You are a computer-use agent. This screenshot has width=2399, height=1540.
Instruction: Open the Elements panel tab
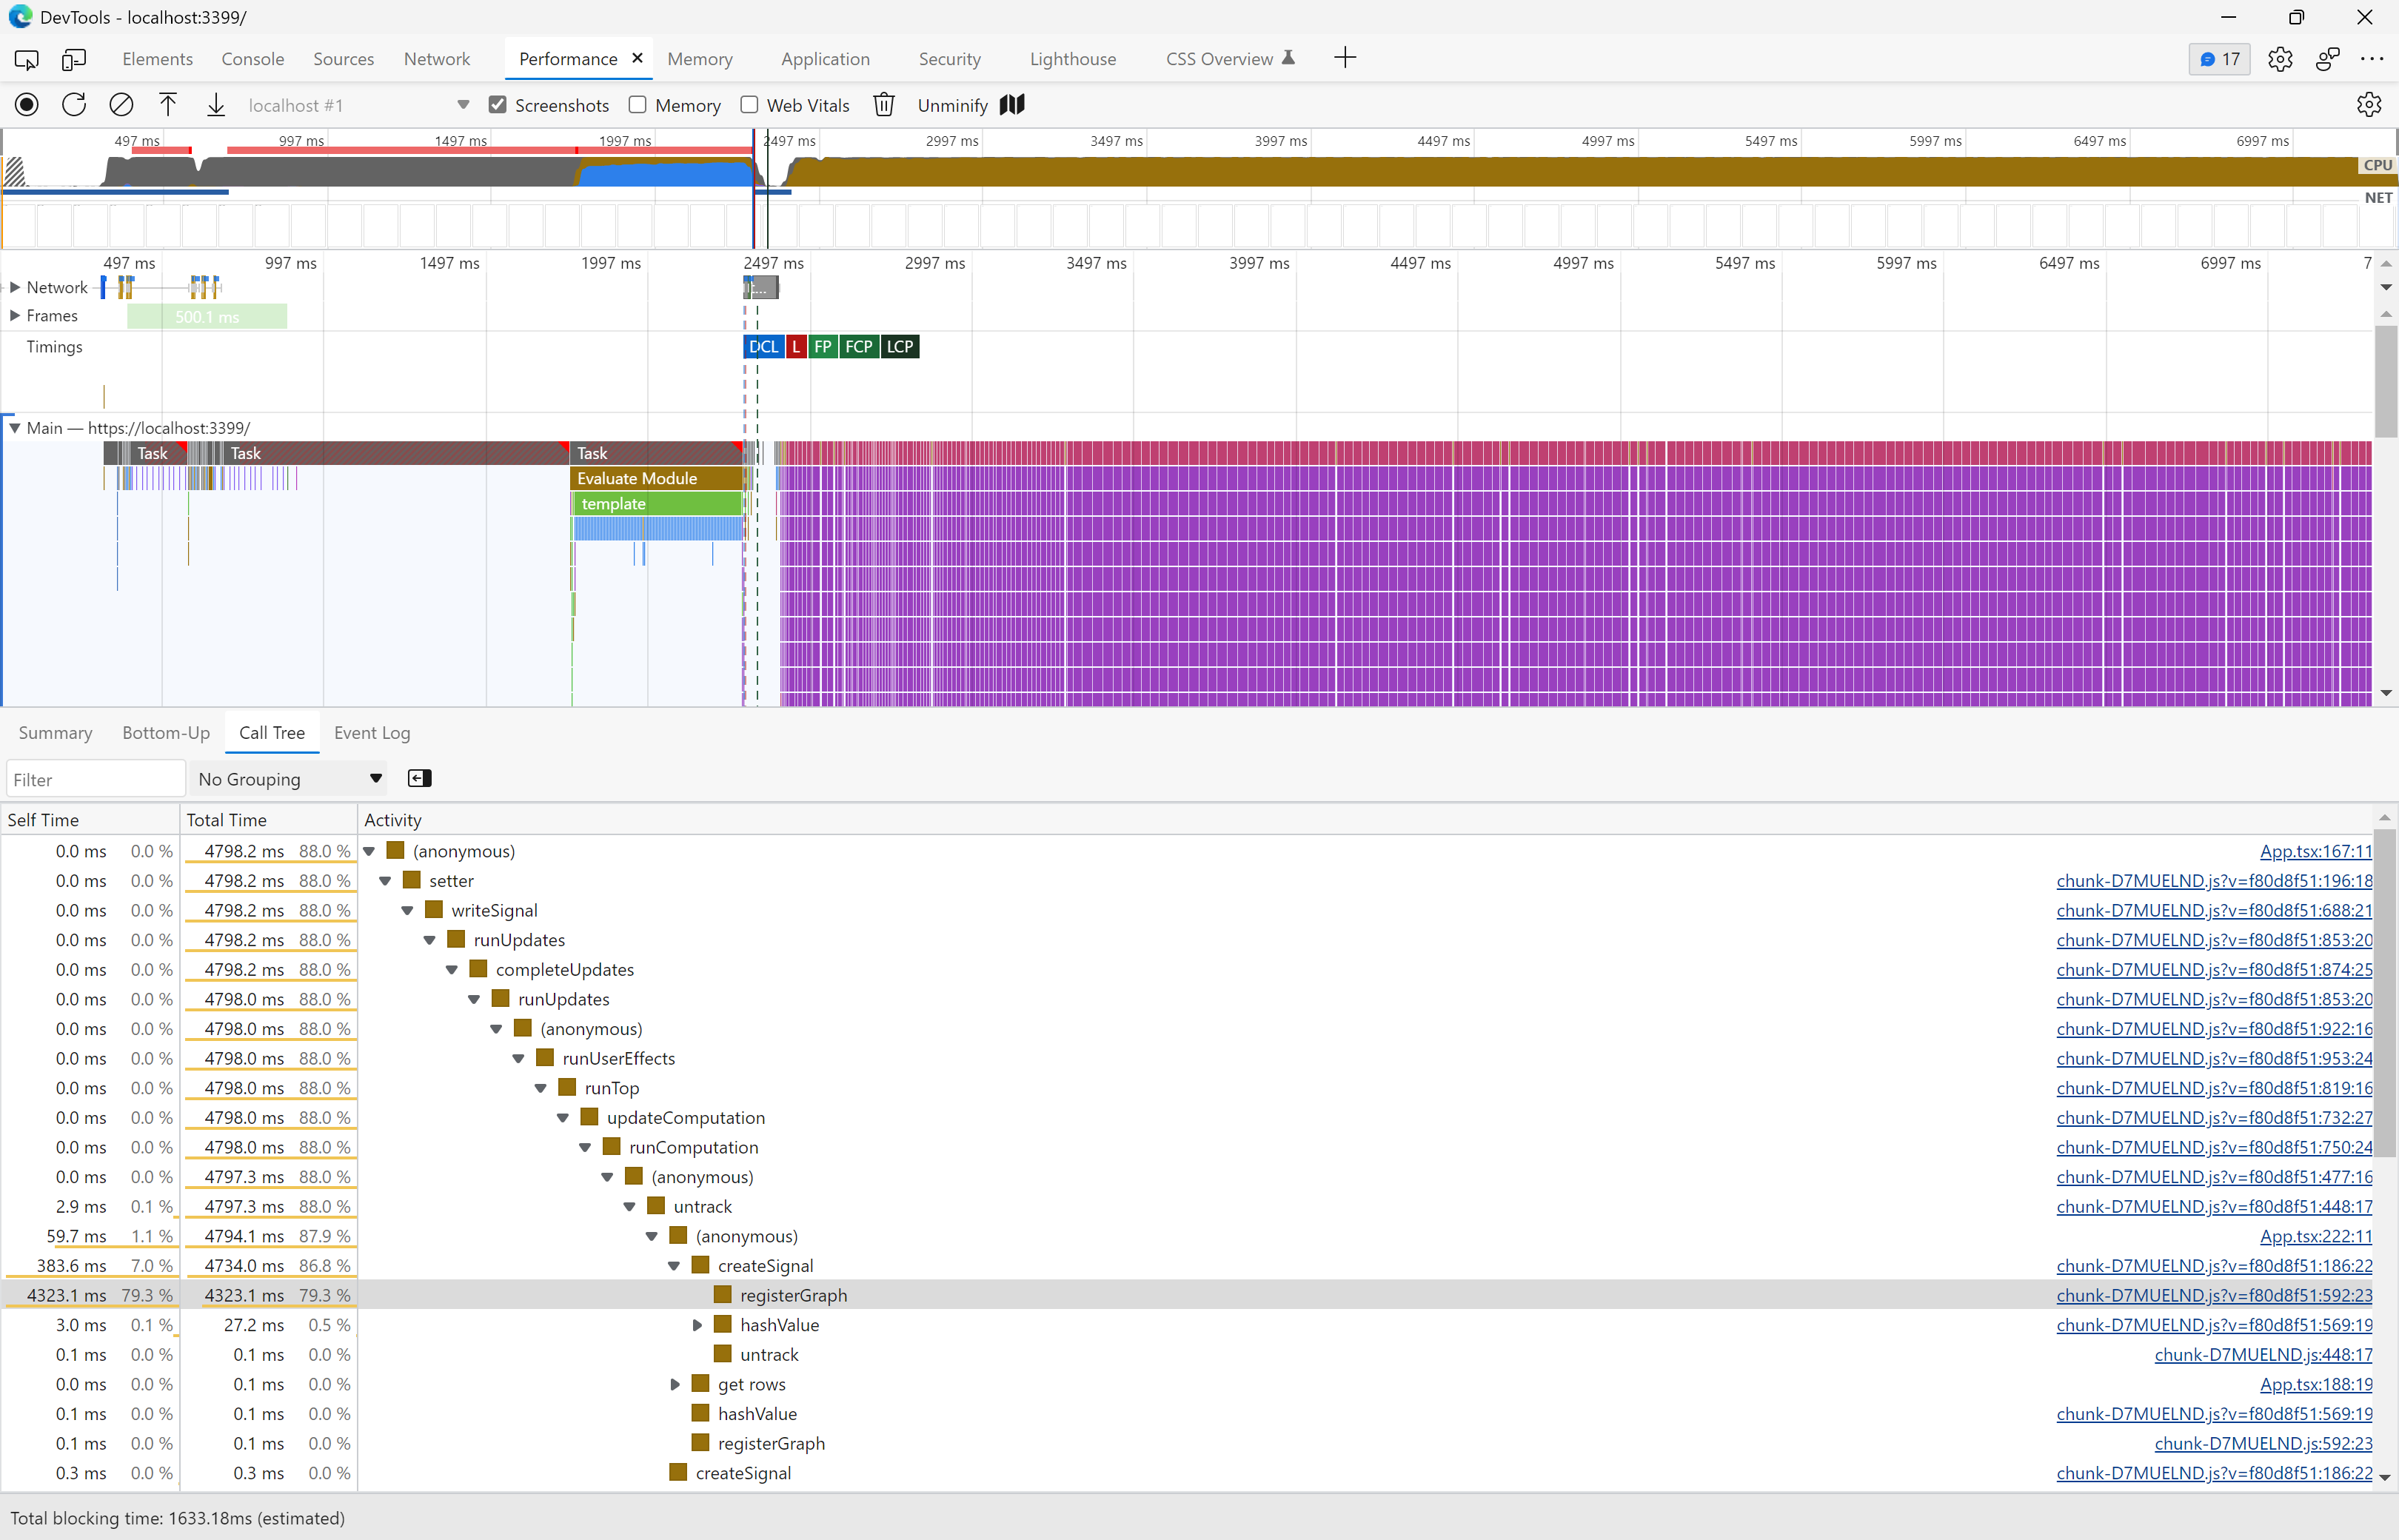(157, 59)
